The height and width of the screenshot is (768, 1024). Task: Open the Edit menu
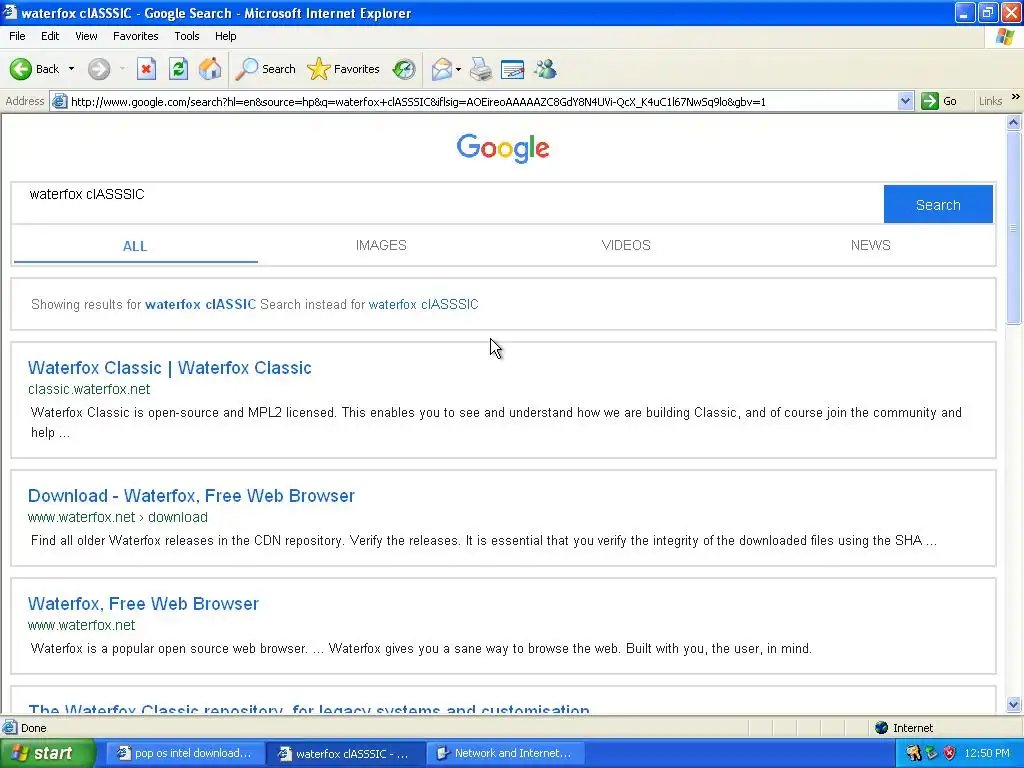coord(50,36)
